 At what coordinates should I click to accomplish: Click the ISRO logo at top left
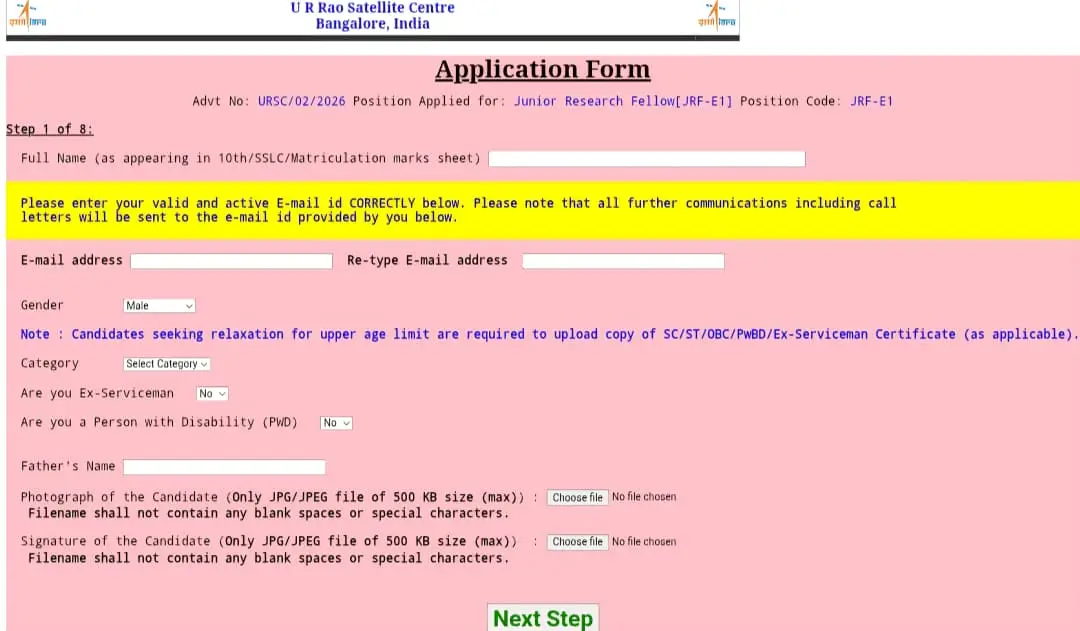pos(28,15)
